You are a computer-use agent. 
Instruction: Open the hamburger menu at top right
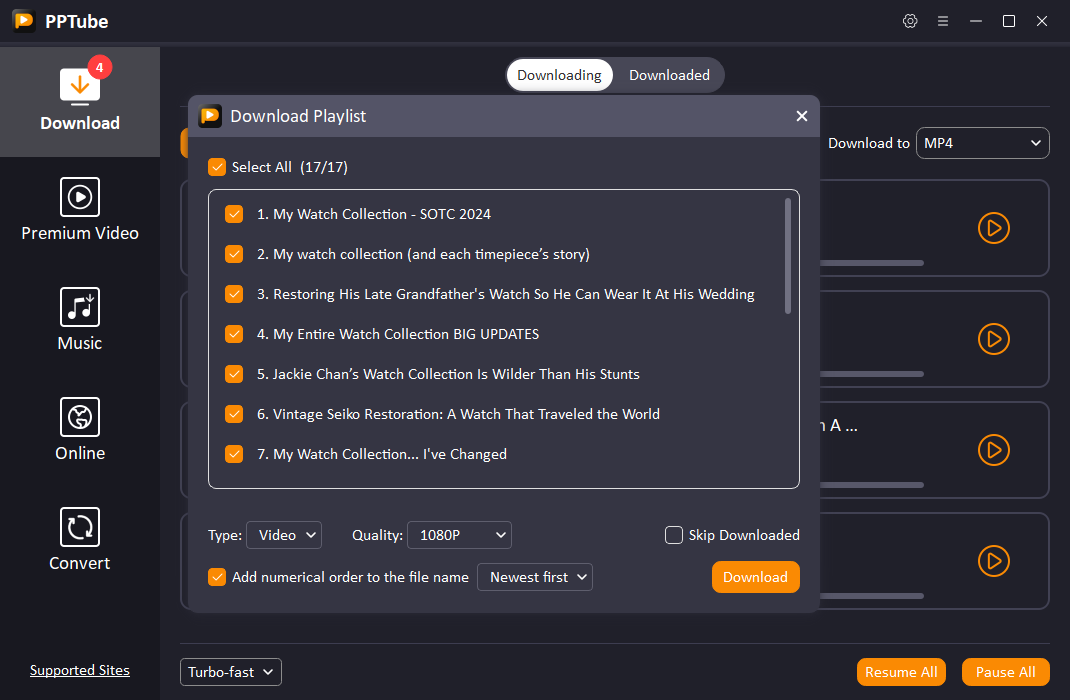[943, 20]
